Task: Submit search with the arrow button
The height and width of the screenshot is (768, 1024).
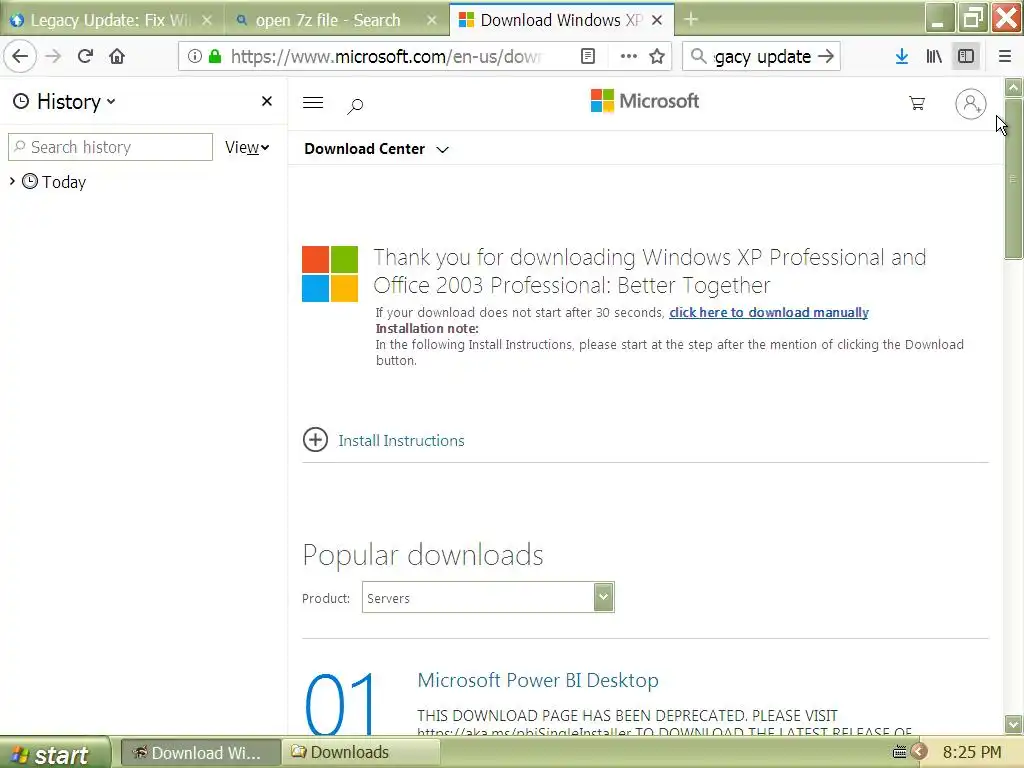Action: pyautogui.click(x=826, y=56)
